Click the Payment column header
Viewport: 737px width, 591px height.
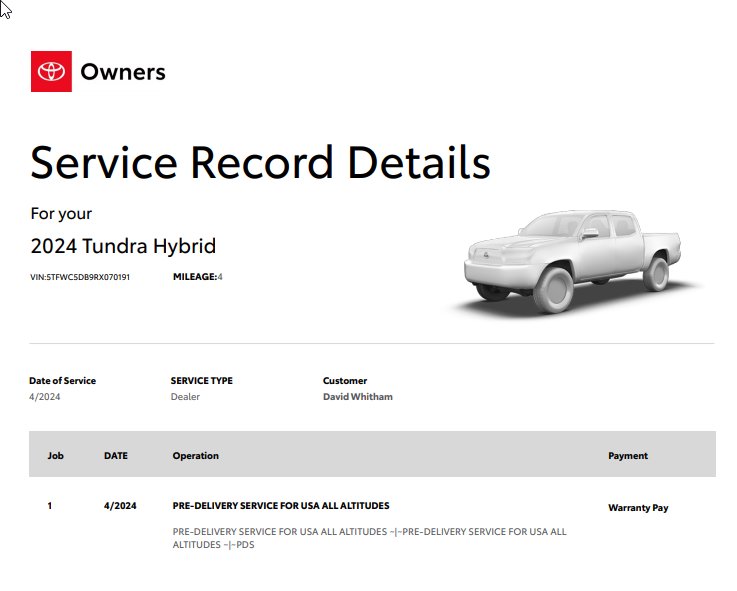click(628, 456)
